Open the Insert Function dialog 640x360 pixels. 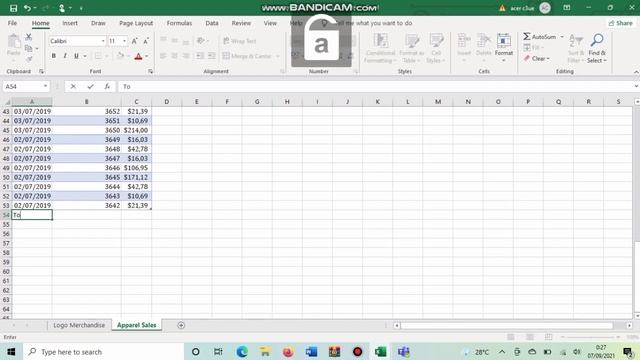(107, 87)
